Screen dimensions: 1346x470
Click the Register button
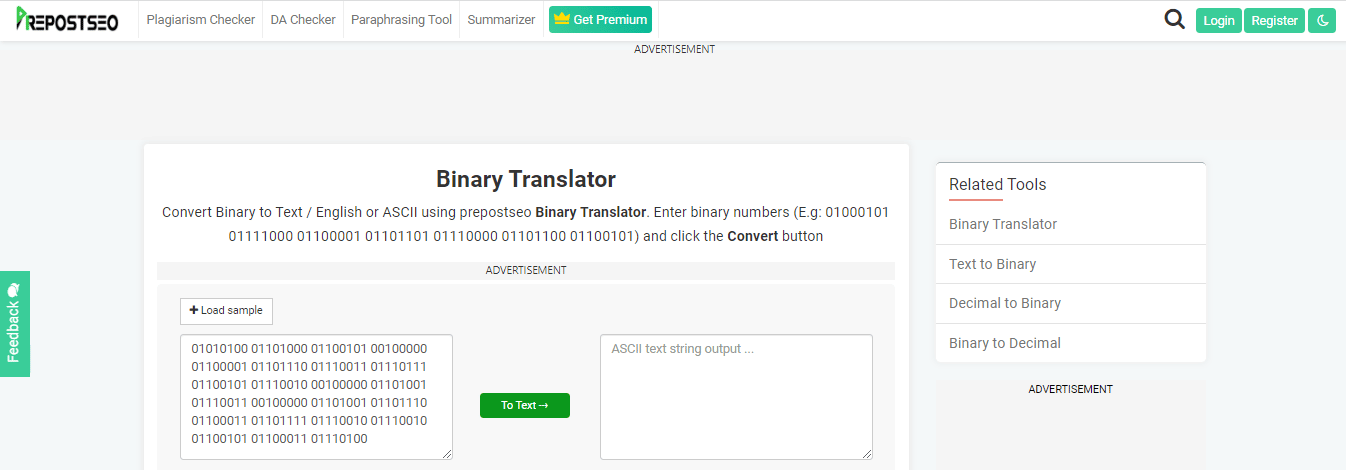(x=1275, y=20)
